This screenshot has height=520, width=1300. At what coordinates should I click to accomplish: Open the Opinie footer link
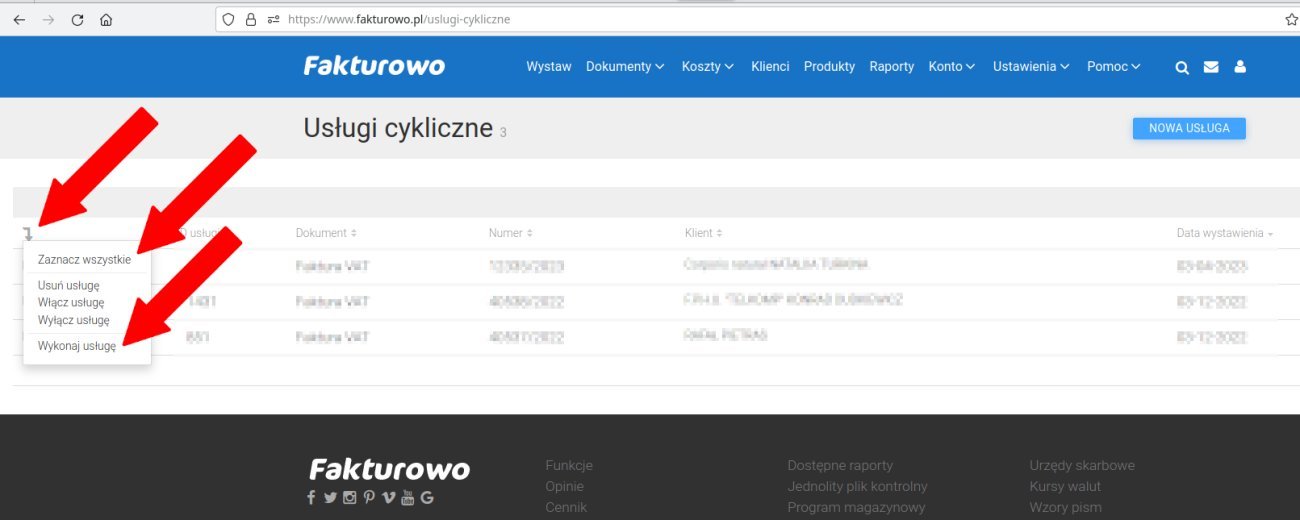tap(565, 486)
